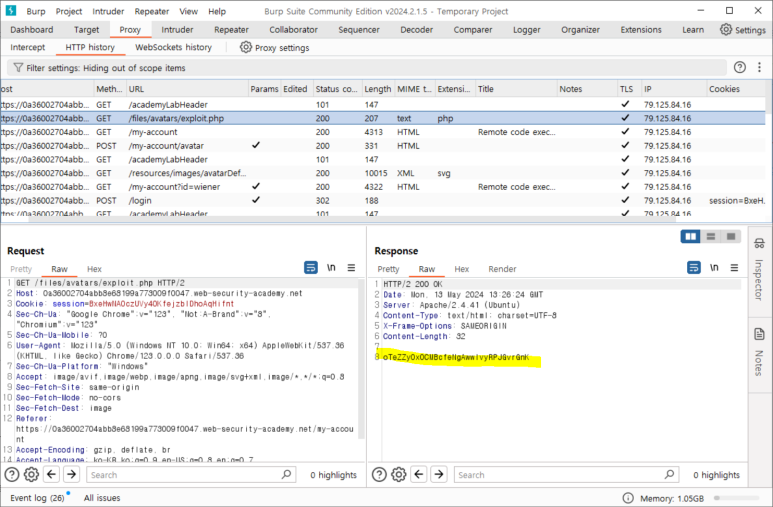This screenshot has width=773, height=507.
Task: Select Response Render view tab
Action: (x=502, y=269)
